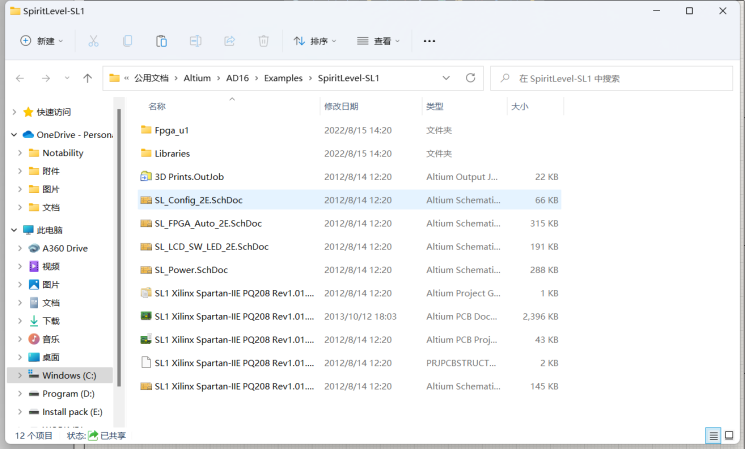Open the three-dot more options menu
Image resolution: width=746 pixels, height=449 pixels.
429,41
